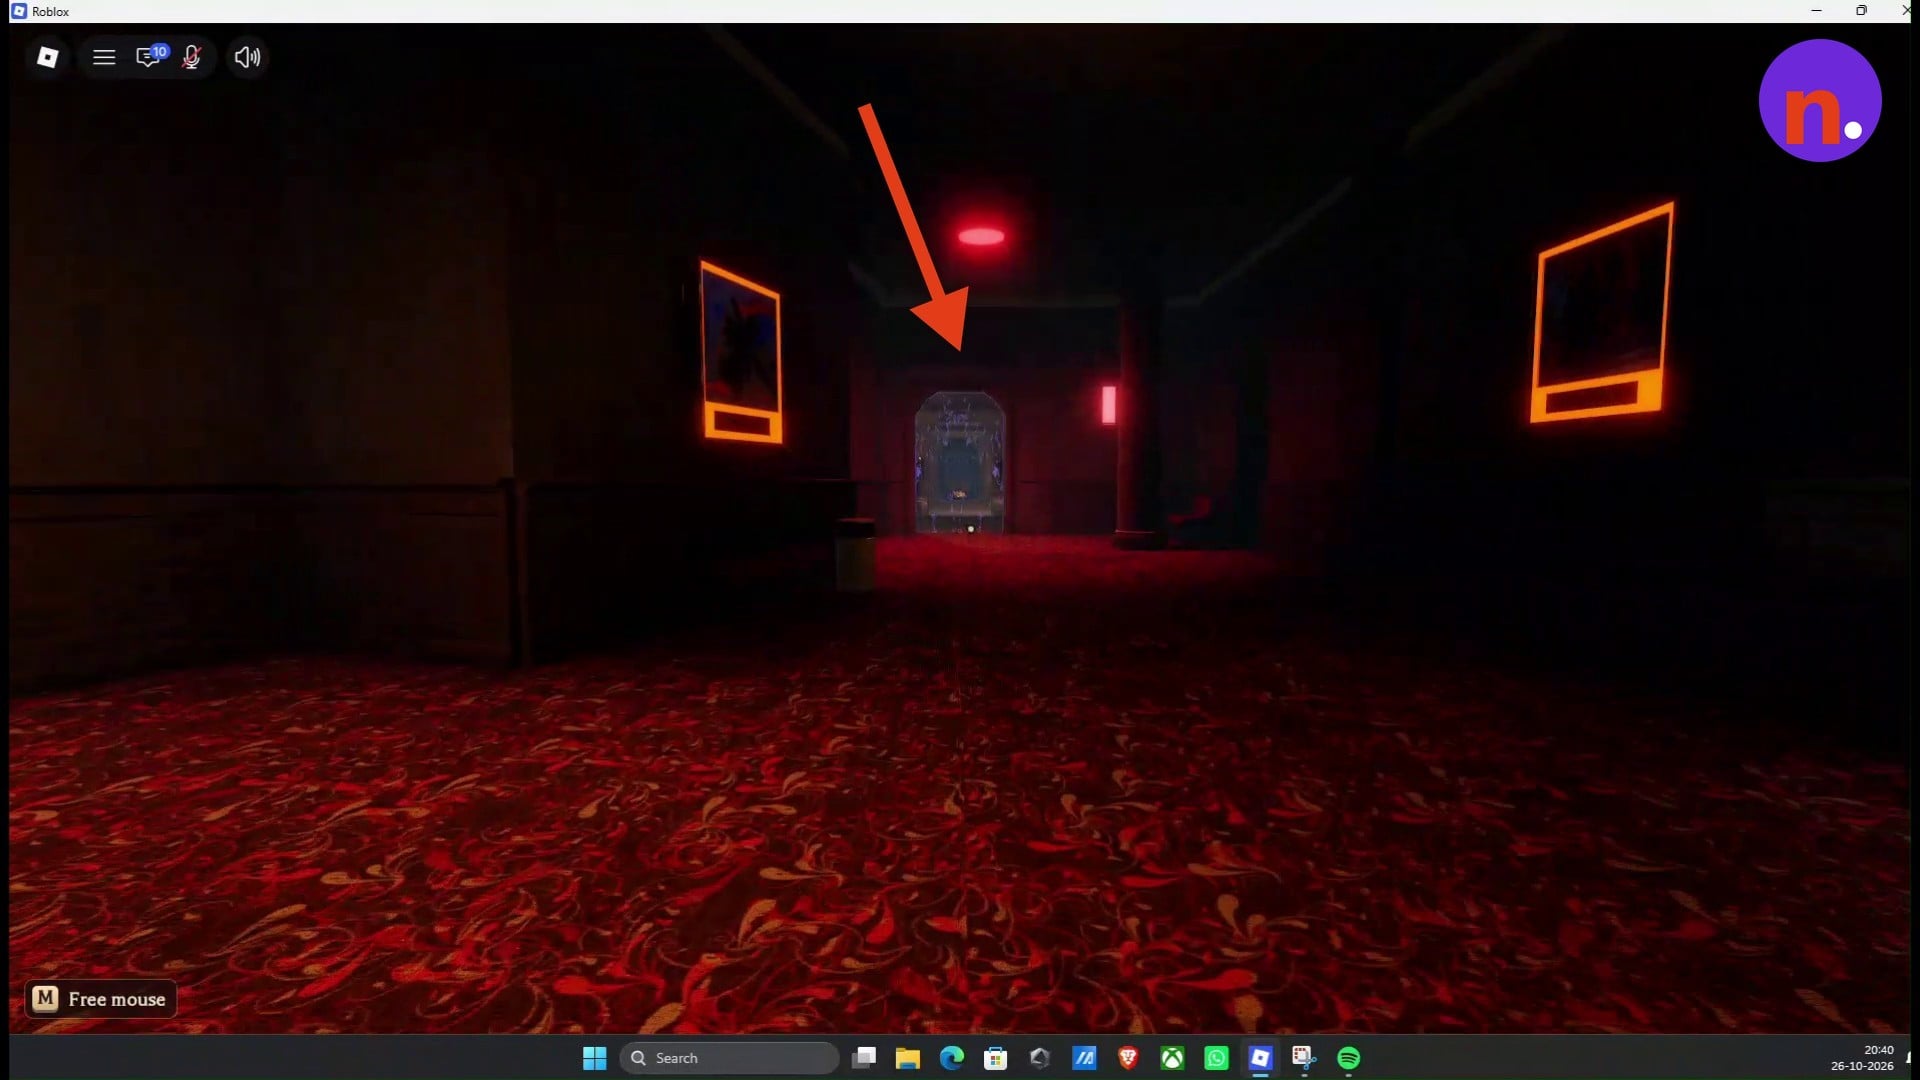This screenshot has width=1920, height=1080.
Task: Open the Roblox logo menu
Action: click(47, 57)
